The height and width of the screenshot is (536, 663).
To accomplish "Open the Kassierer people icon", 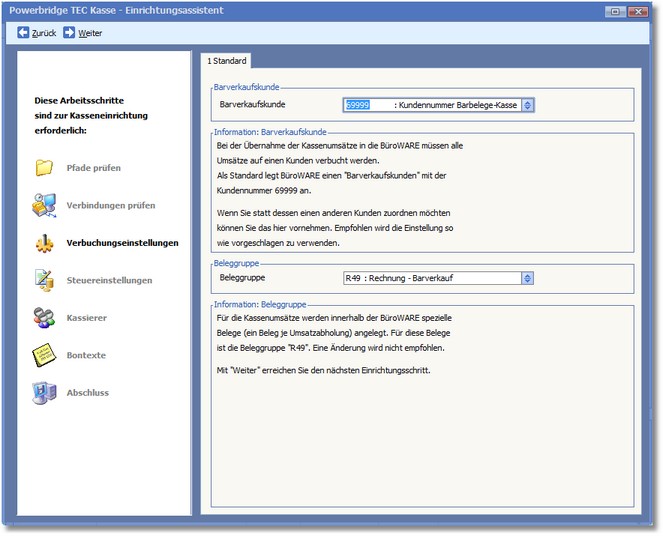I will 44,318.
